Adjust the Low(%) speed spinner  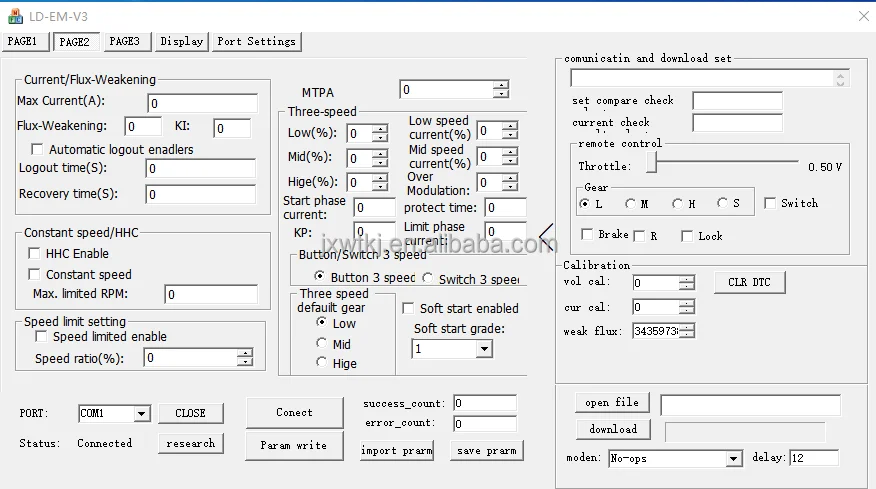pos(380,133)
